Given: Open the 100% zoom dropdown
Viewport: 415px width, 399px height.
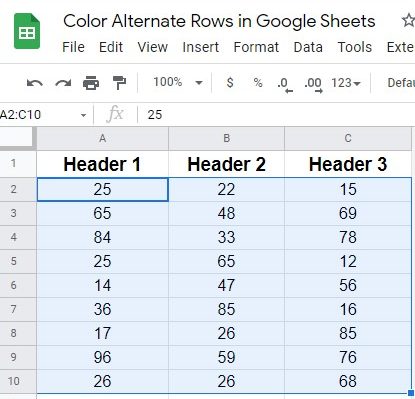Looking at the screenshot, I should (x=178, y=82).
